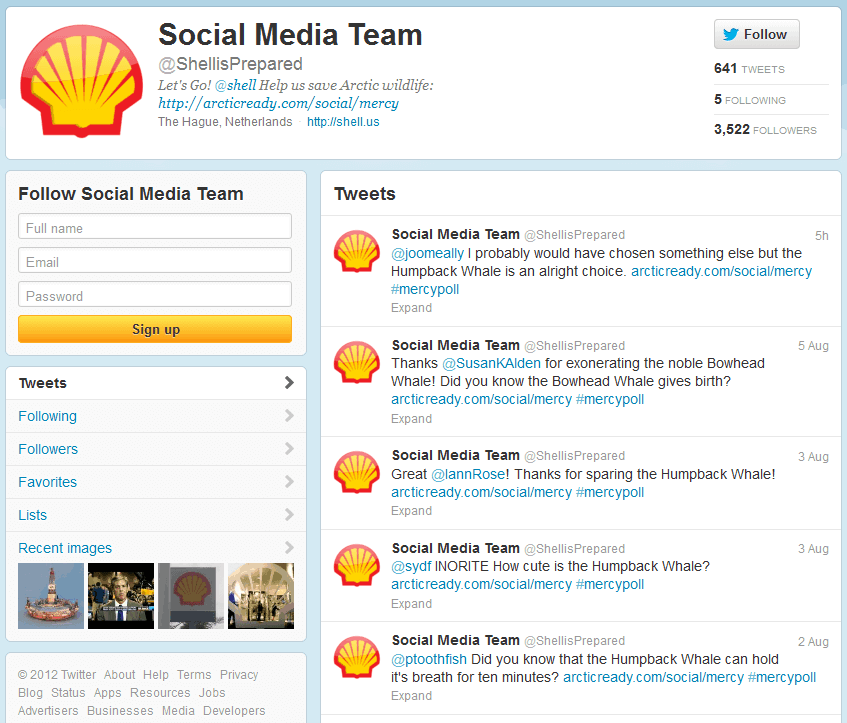
Task: Open the shell-shaped building image thumbnail
Action: (261, 596)
